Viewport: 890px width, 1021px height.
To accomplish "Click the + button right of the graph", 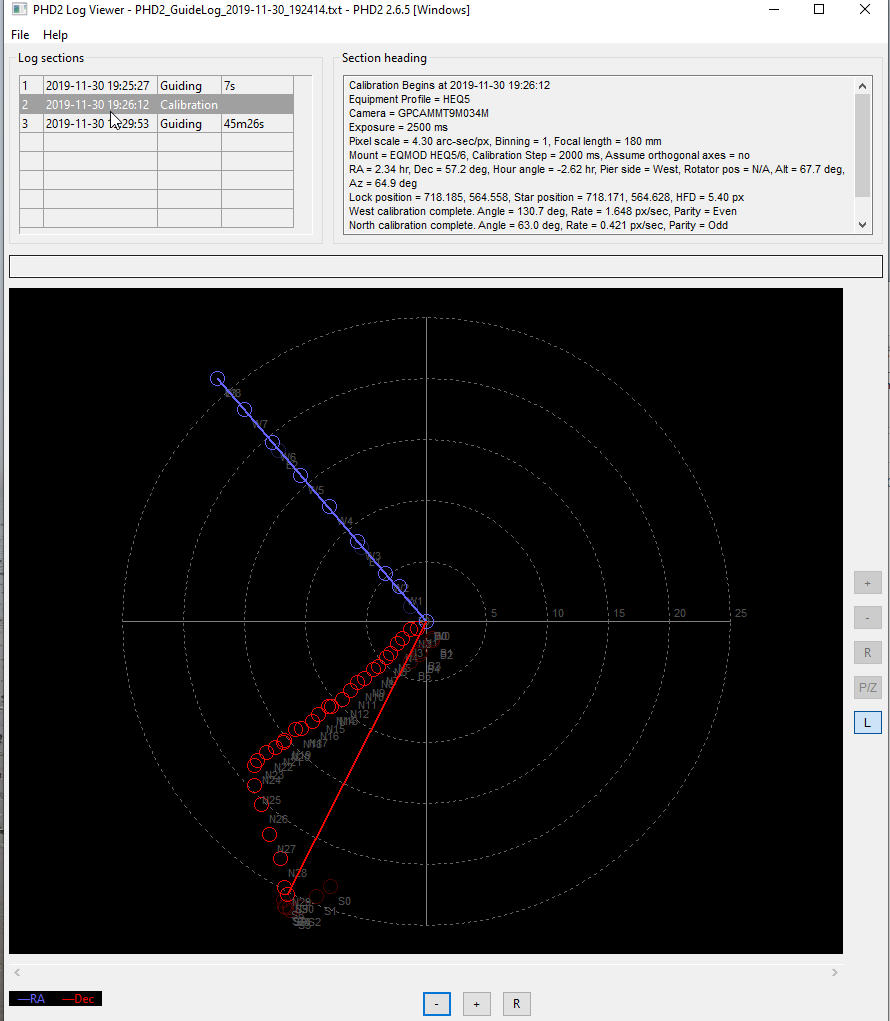I will (x=867, y=583).
